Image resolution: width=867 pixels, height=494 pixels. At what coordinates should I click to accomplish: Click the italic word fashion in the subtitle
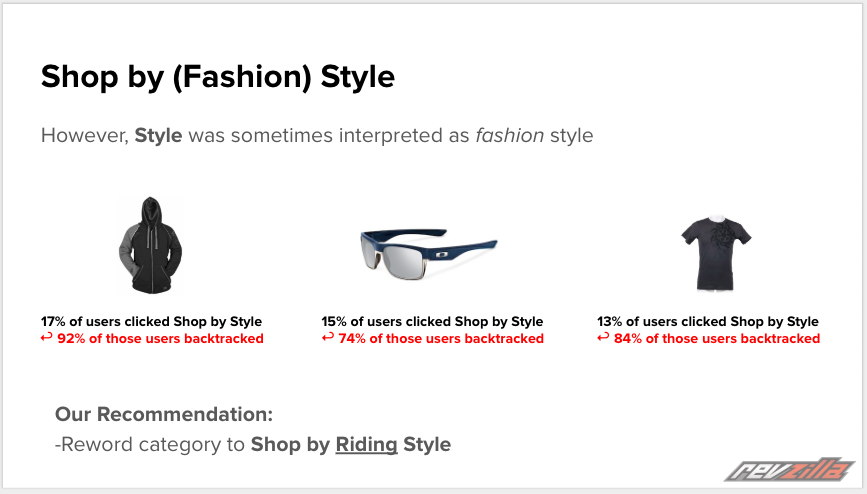tap(509, 135)
